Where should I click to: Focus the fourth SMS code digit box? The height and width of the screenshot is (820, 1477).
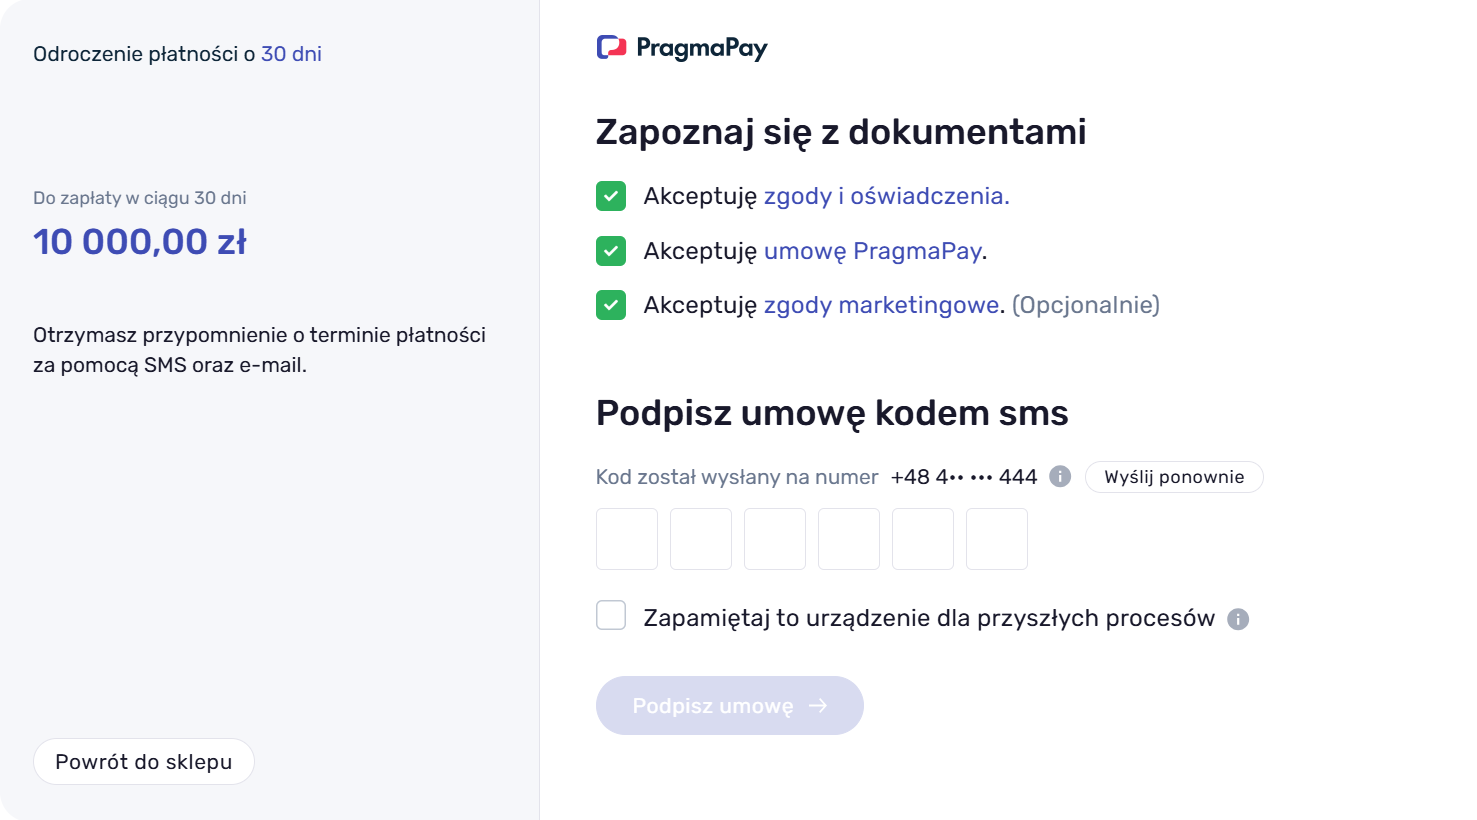pos(849,539)
